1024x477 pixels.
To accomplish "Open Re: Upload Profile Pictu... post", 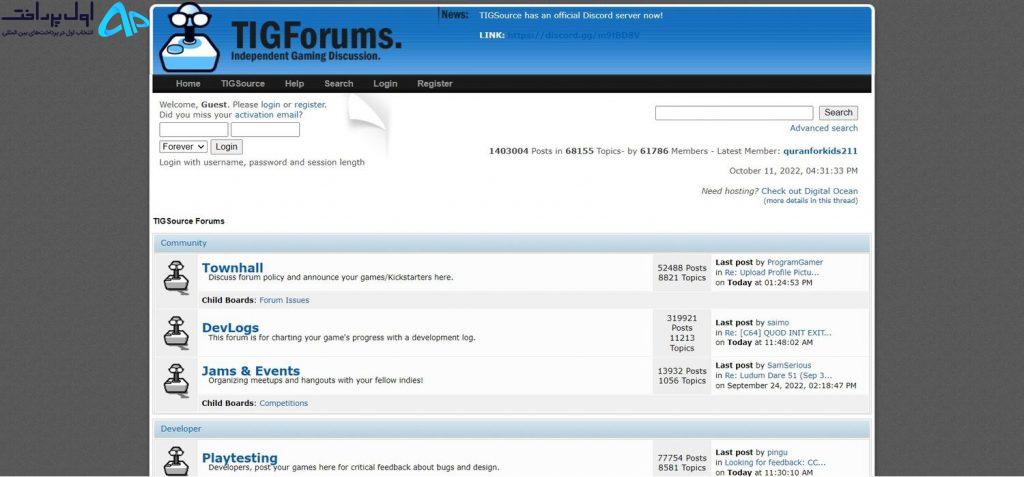I will [x=772, y=272].
